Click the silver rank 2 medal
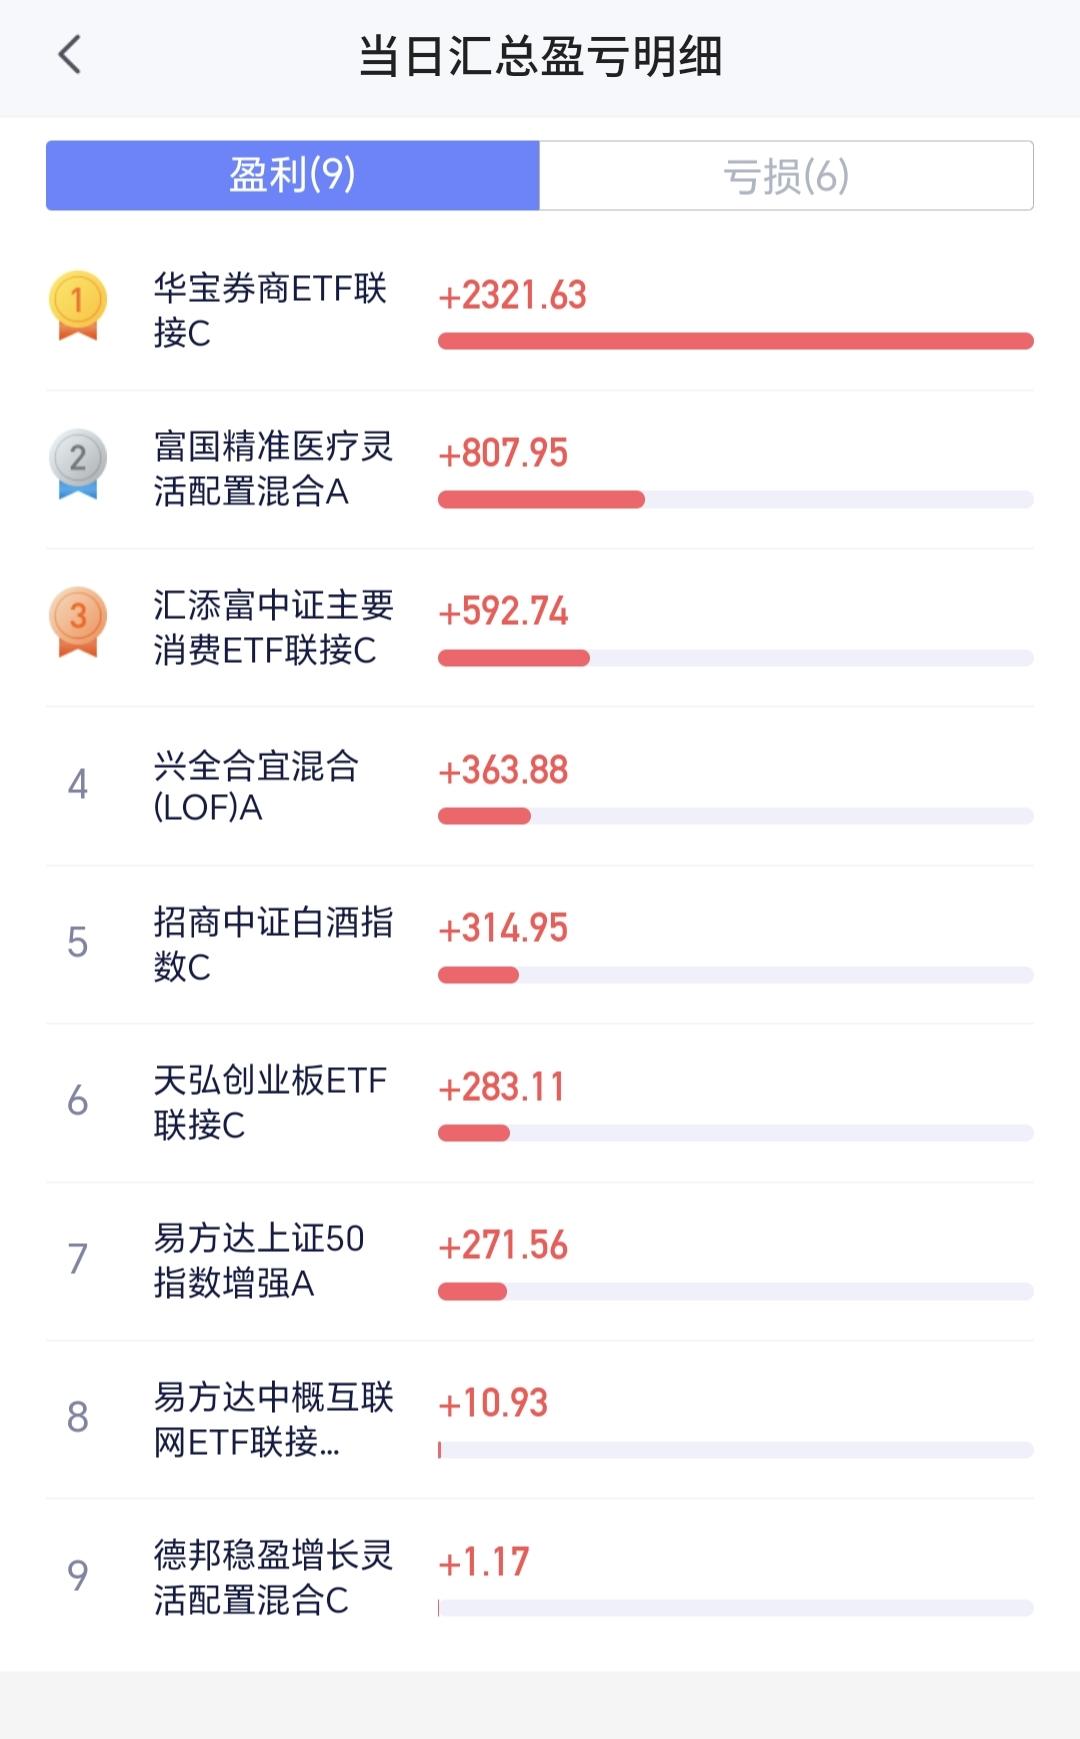Image resolution: width=1080 pixels, height=1739 pixels. point(78,463)
